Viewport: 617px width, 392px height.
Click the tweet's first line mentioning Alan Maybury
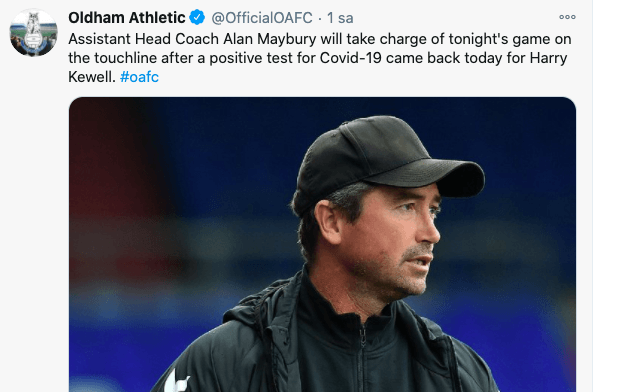(x=320, y=39)
